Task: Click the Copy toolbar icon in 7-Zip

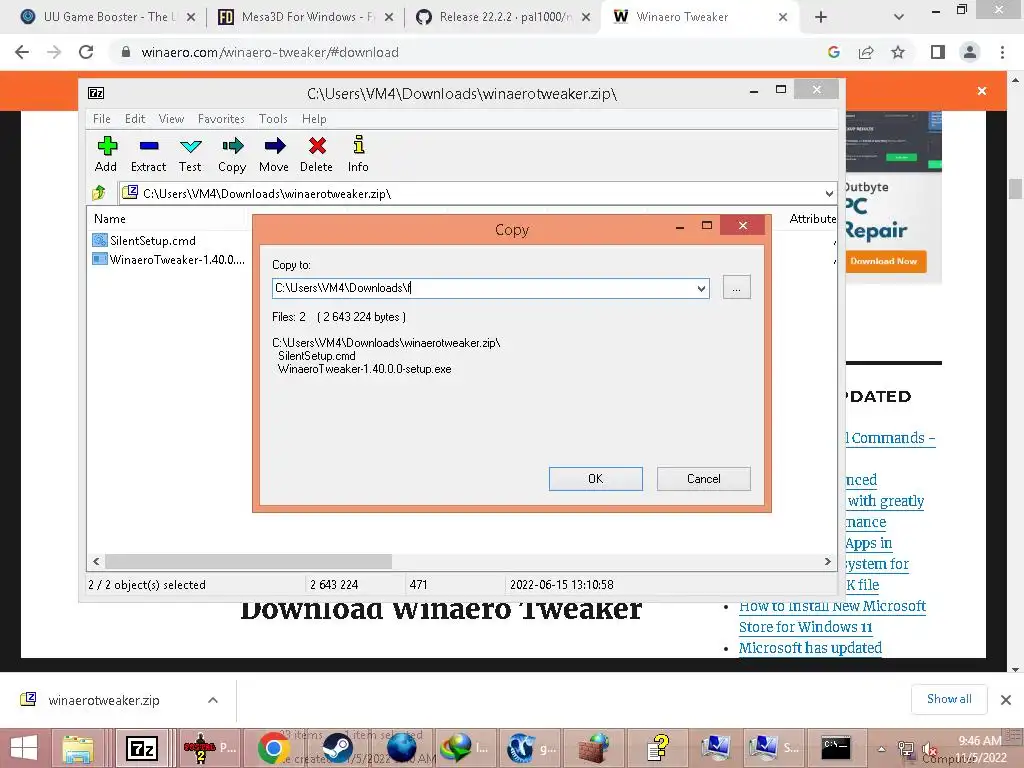Action: coord(232,154)
